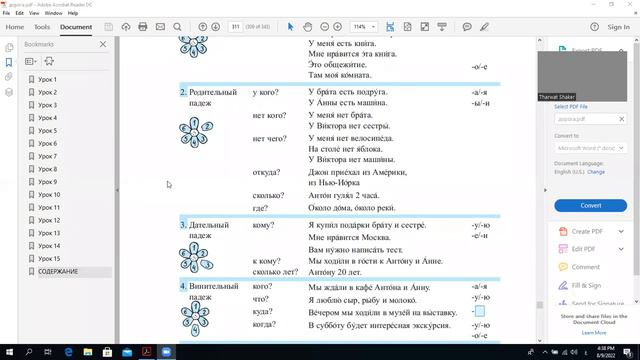Click the Sign In link

(x=618, y=27)
